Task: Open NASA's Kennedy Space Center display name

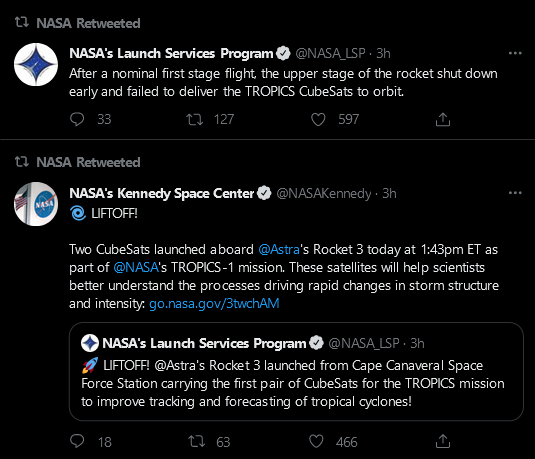Action: point(162,193)
